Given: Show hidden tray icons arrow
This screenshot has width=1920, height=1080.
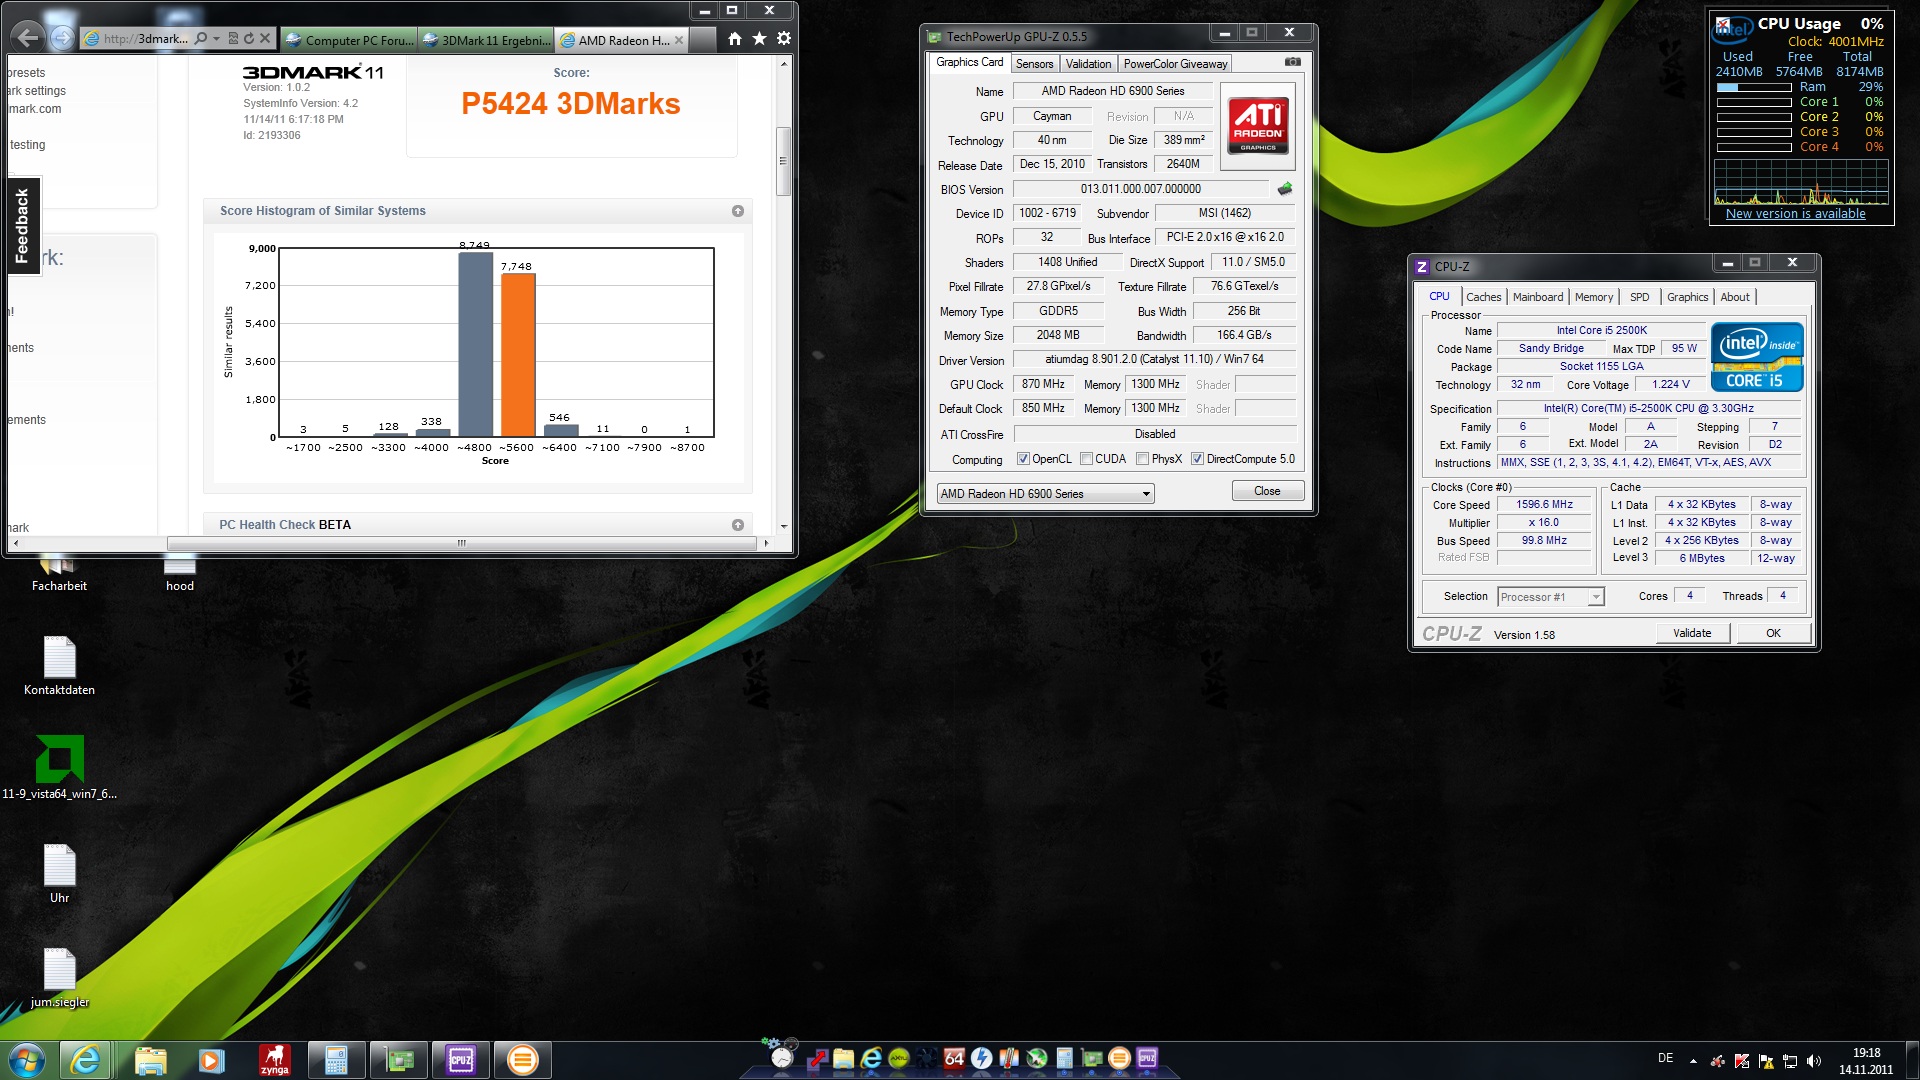Looking at the screenshot, I should click(x=1693, y=1061).
